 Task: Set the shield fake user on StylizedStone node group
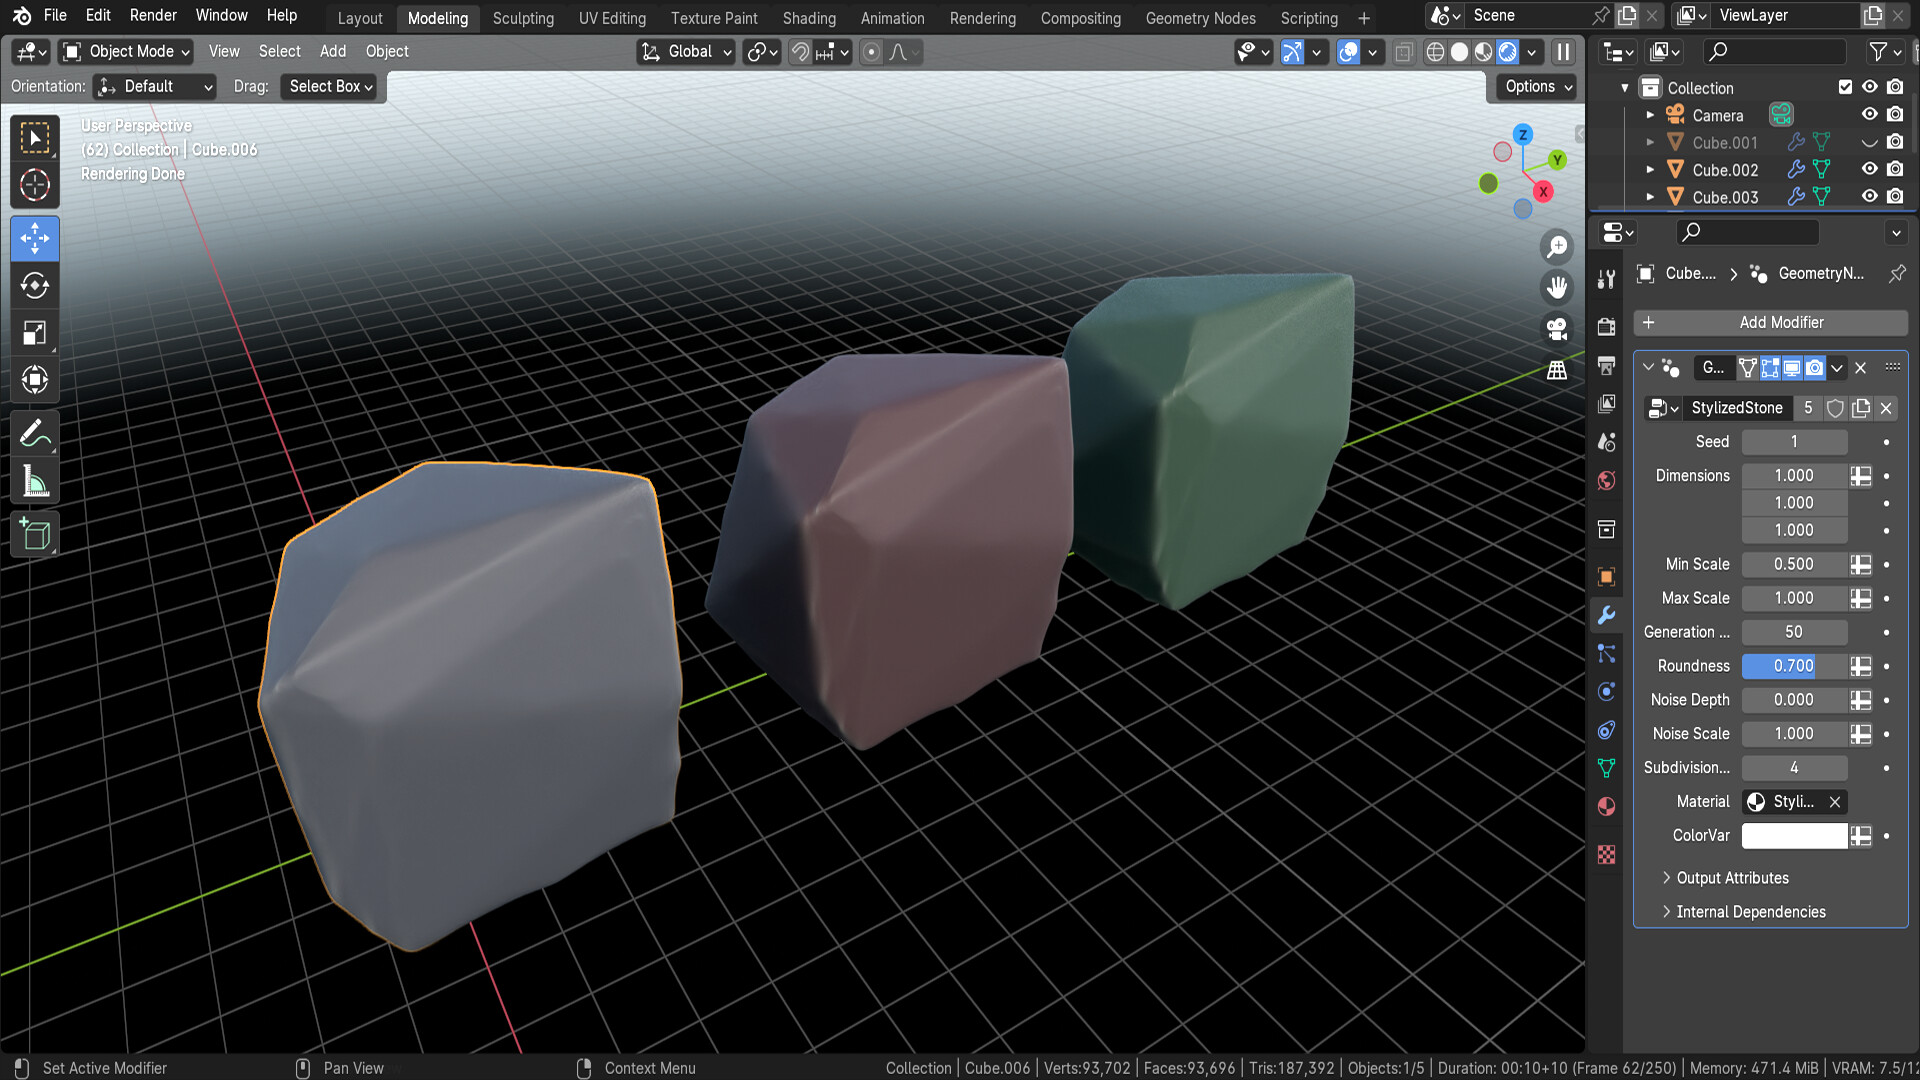point(1835,408)
